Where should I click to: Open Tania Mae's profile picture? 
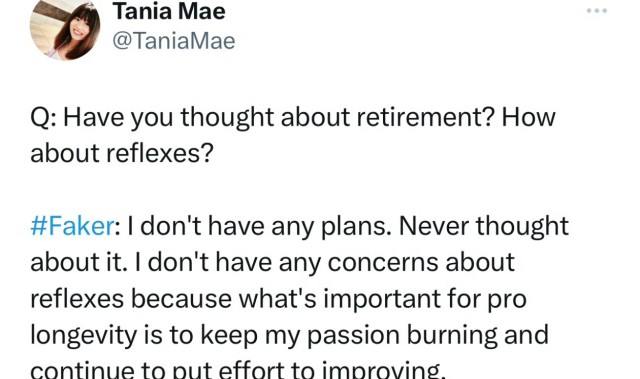click(65, 29)
